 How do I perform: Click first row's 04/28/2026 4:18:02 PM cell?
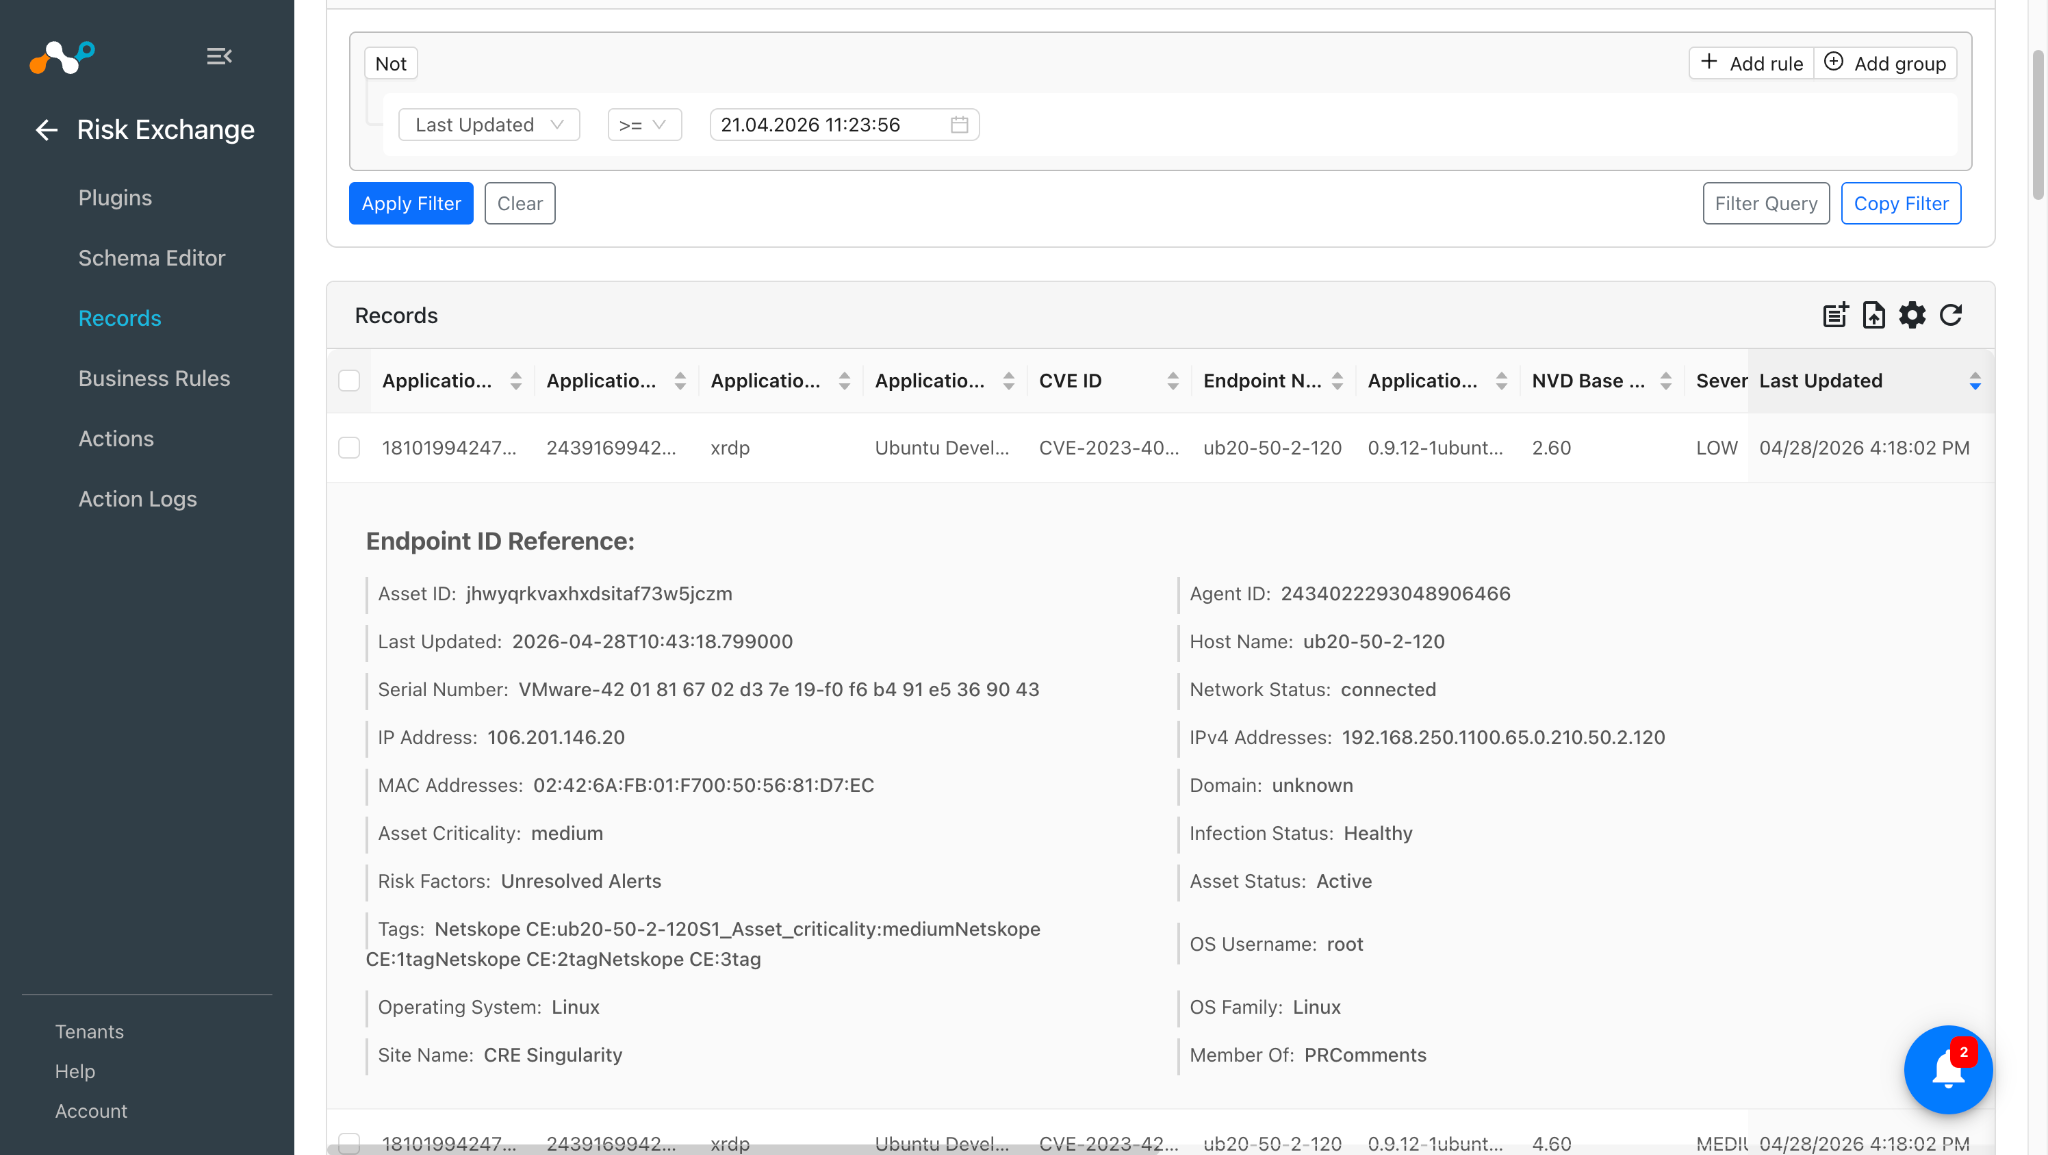(1864, 448)
